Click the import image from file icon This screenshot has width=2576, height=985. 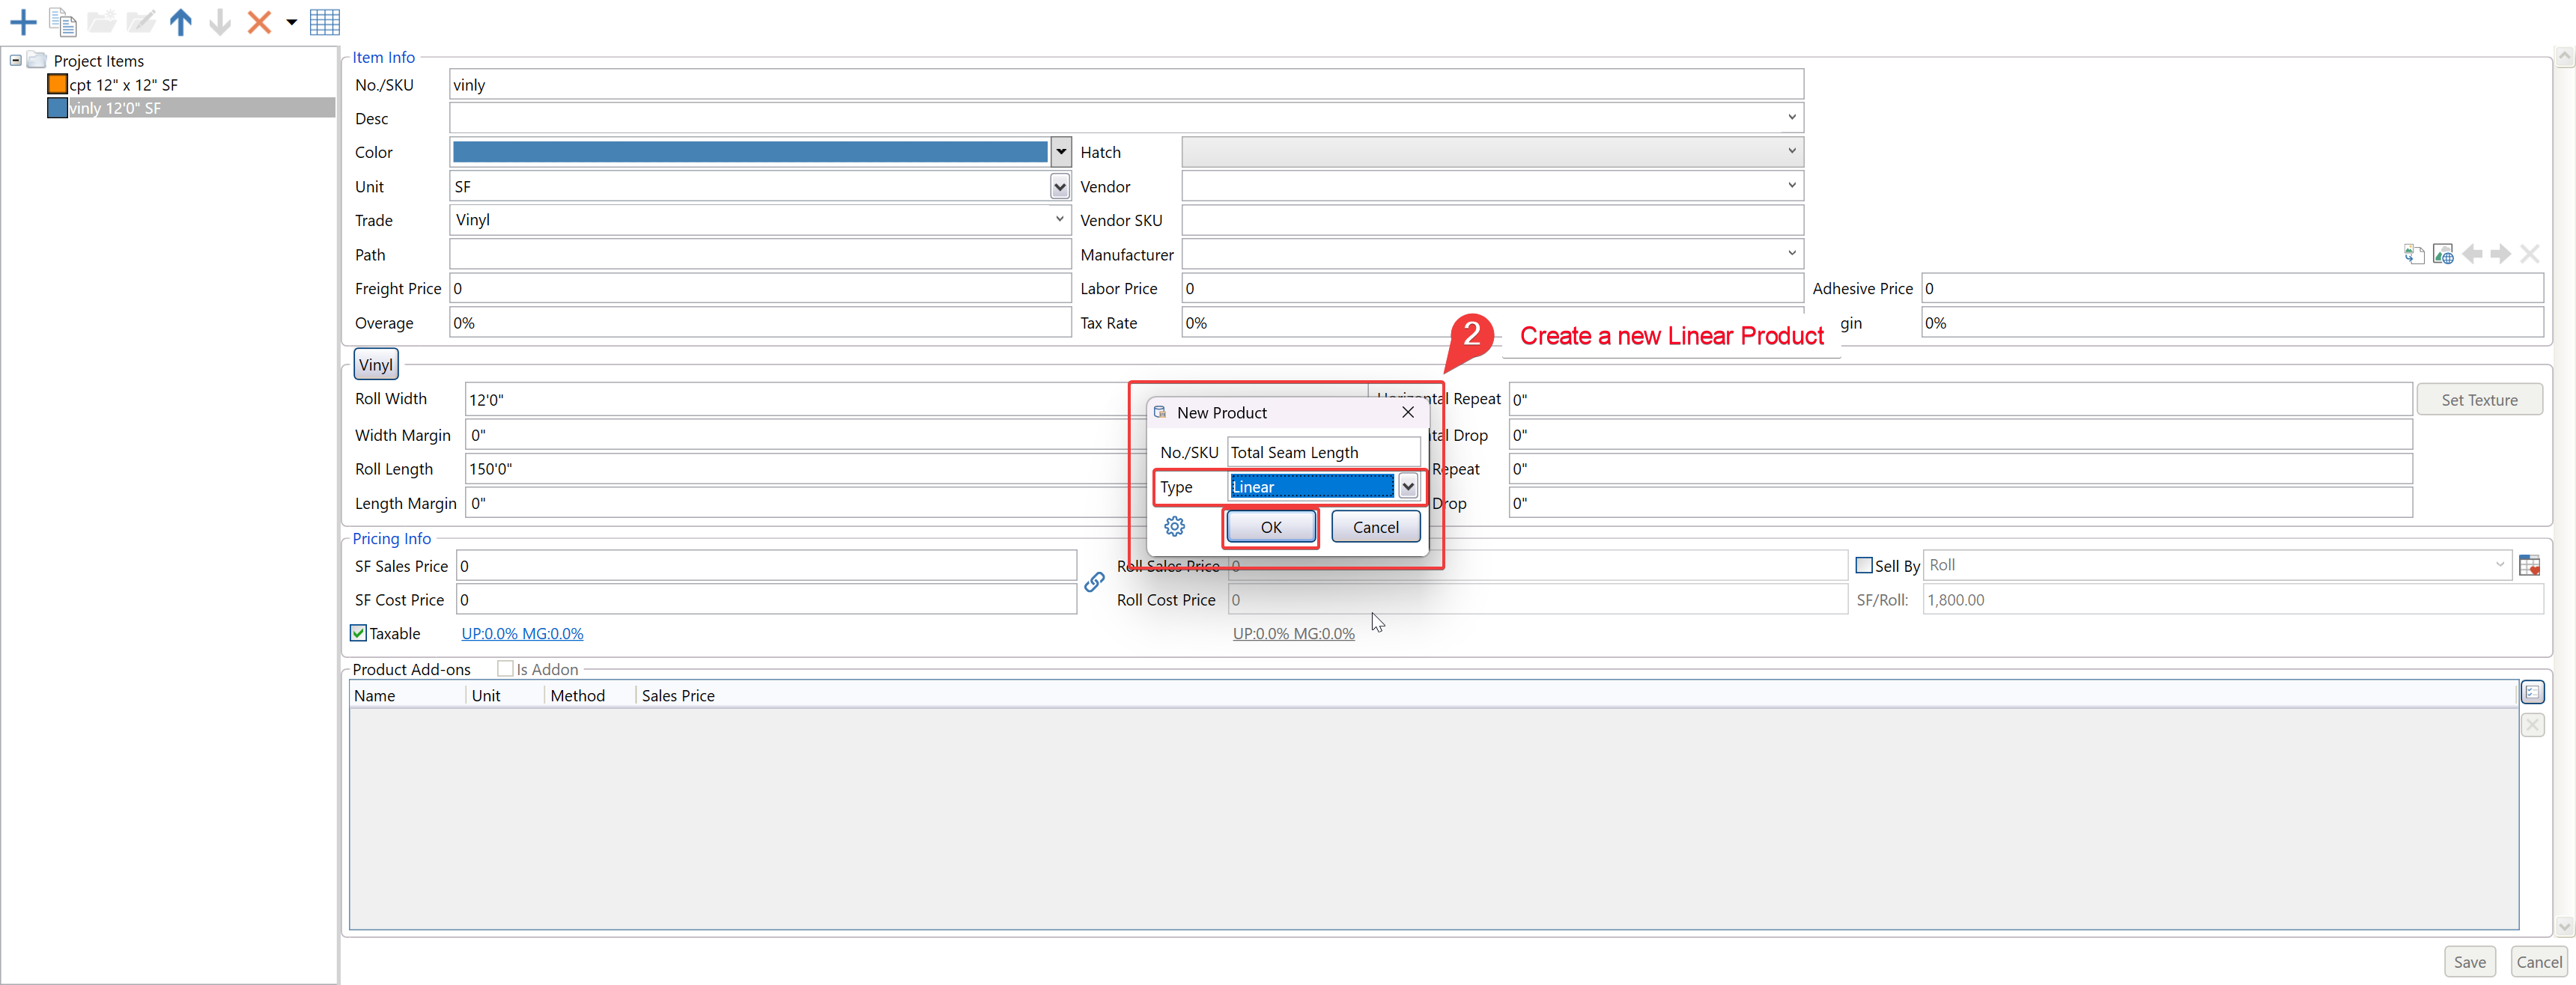pyautogui.click(x=2414, y=254)
